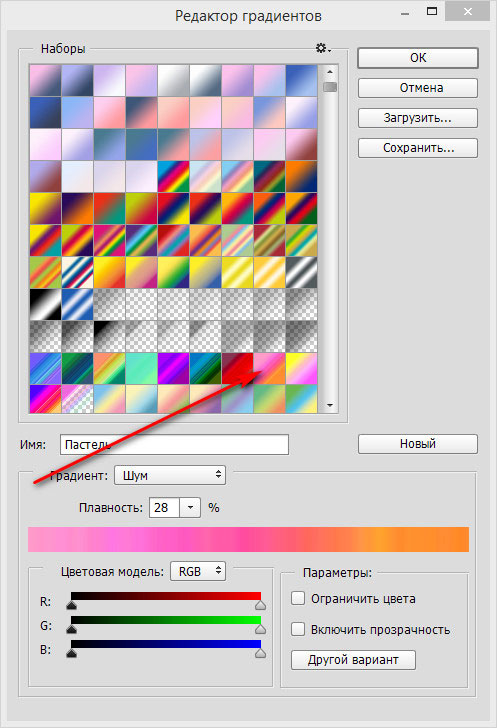Open the Цветовая модель RGB dropdown
Viewport: 497px width, 728px height.
[198, 571]
